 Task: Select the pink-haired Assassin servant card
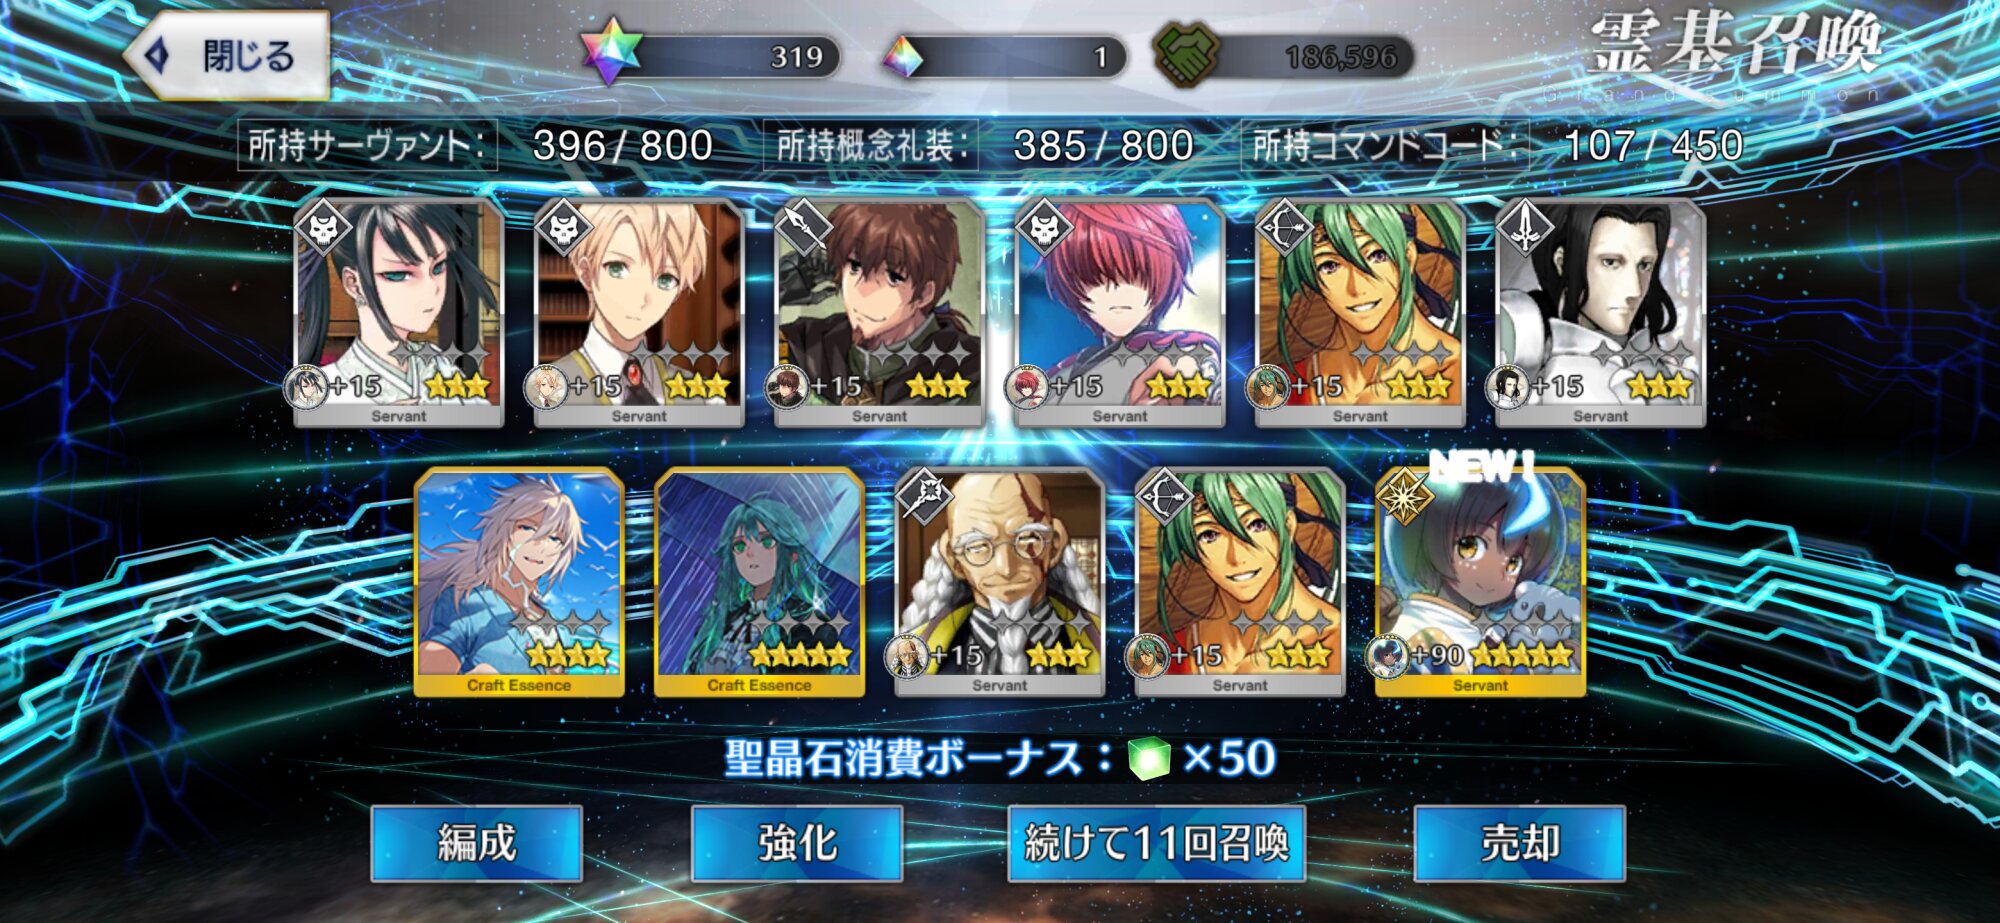(1120, 313)
